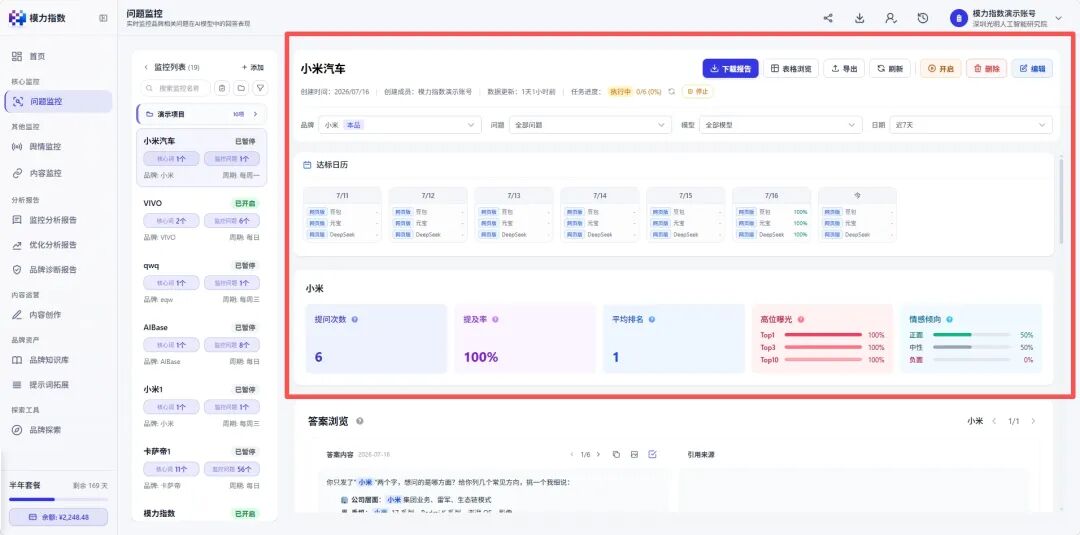Select the qwq monitor card
Image resolution: width=1080 pixels, height=535 pixels.
point(201,282)
